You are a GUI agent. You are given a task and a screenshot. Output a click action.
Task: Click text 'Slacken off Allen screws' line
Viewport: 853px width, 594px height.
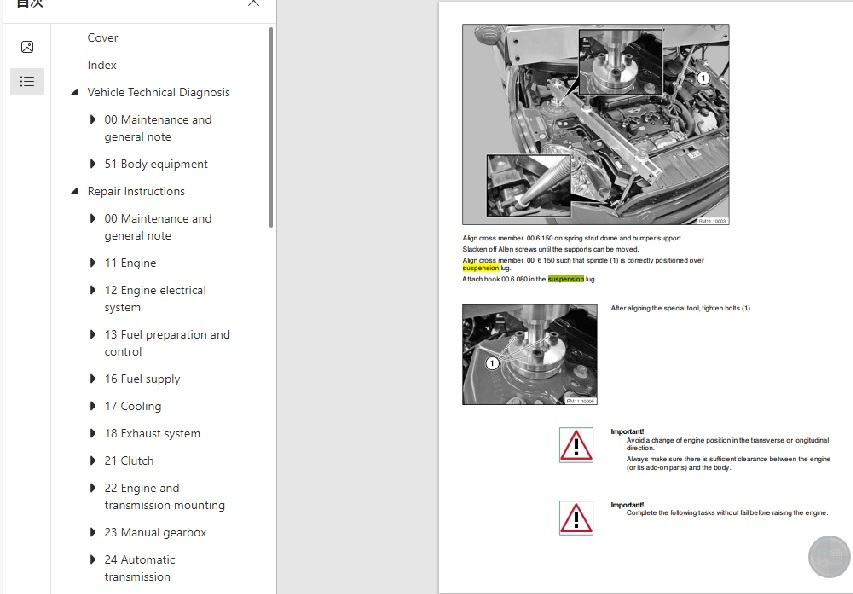point(551,250)
